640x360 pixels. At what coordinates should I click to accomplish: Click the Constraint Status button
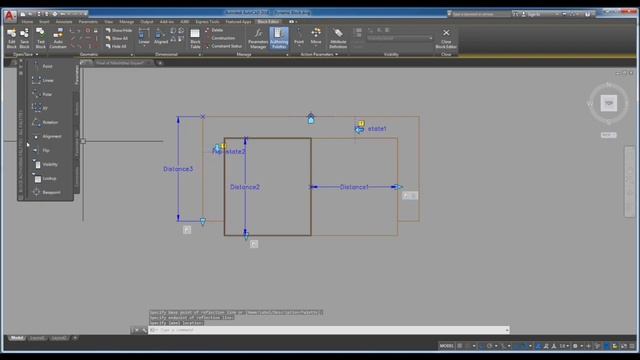[224, 46]
